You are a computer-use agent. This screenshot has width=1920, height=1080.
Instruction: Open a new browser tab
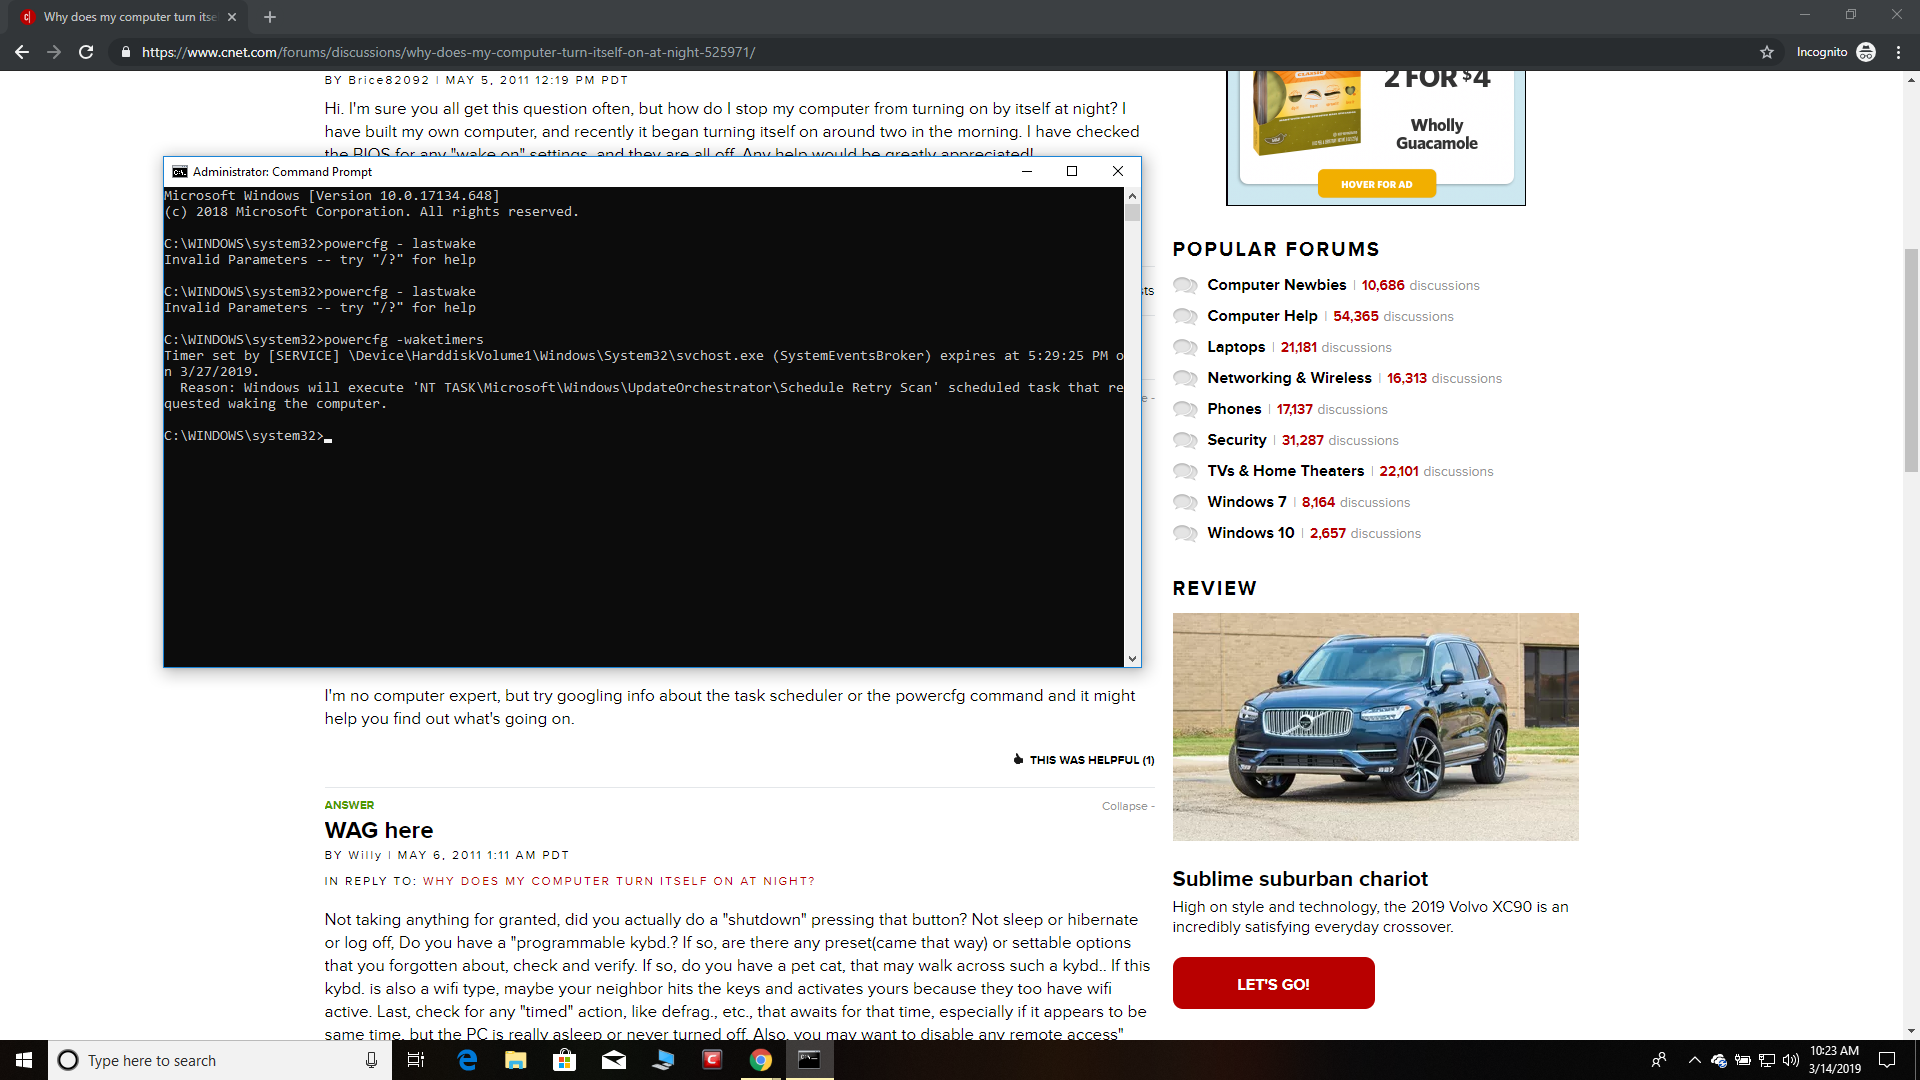[270, 17]
